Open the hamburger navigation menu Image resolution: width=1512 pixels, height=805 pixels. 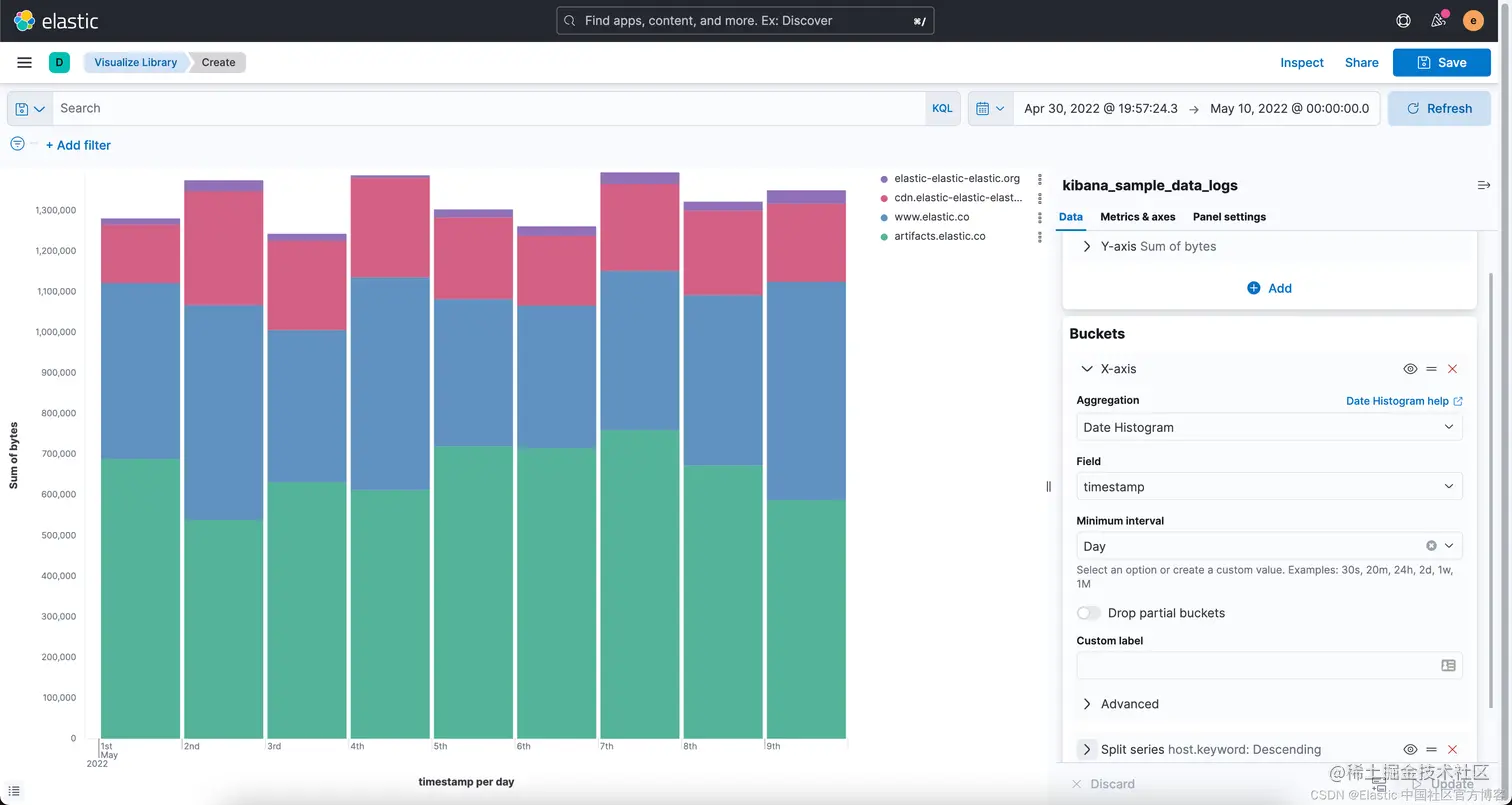coord(25,62)
